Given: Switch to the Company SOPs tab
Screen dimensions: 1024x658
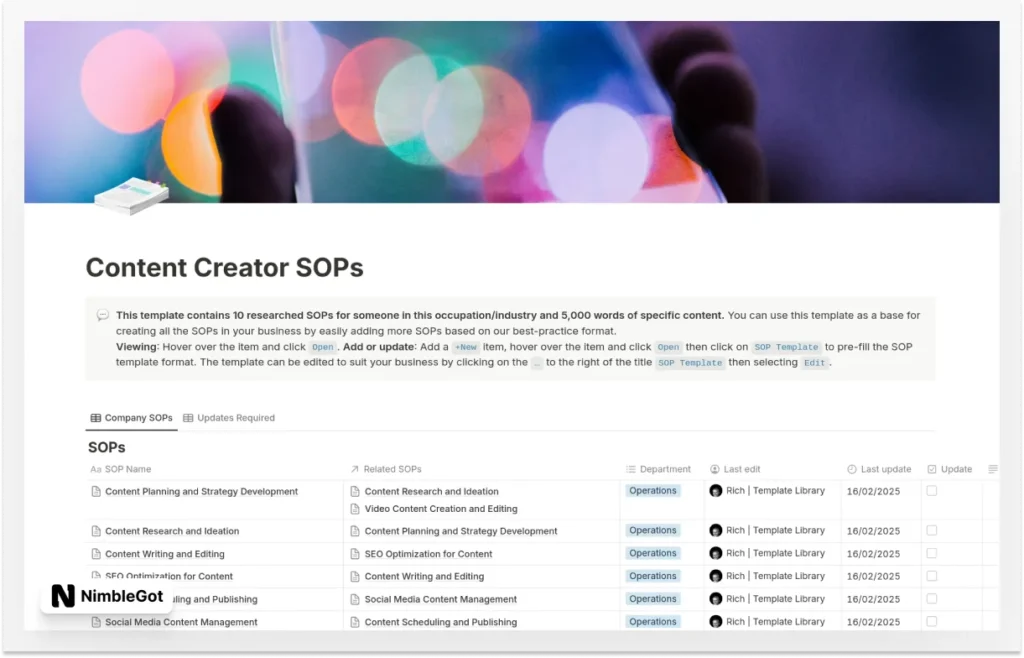Looking at the screenshot, I should click(x=131, y=418).
